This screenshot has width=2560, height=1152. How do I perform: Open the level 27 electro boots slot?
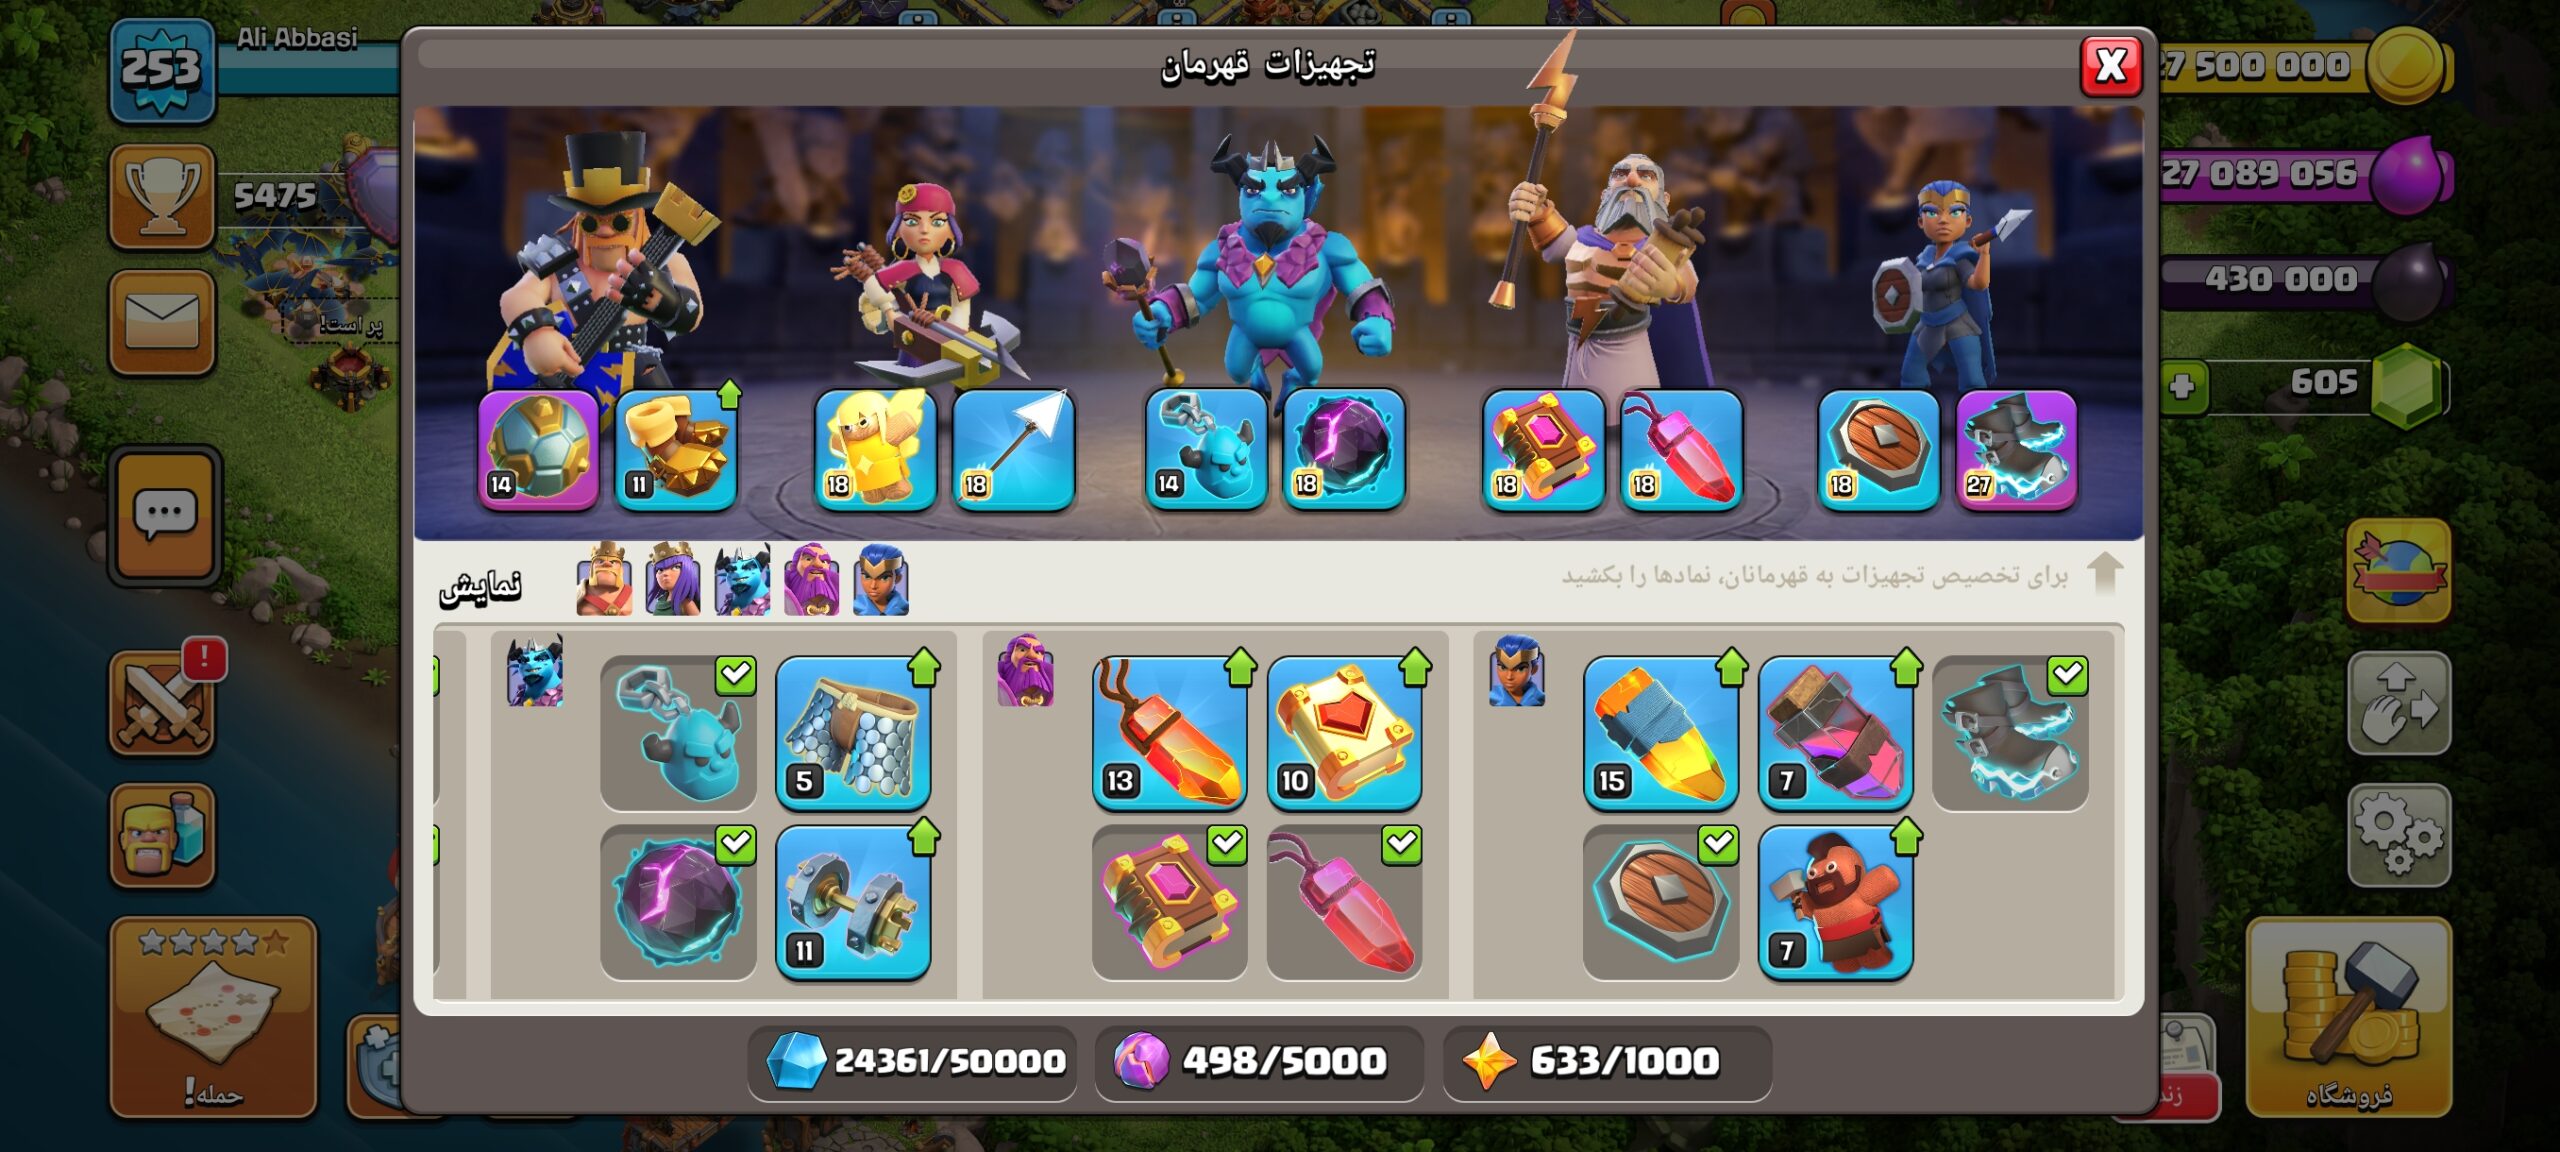[2016, 450]
